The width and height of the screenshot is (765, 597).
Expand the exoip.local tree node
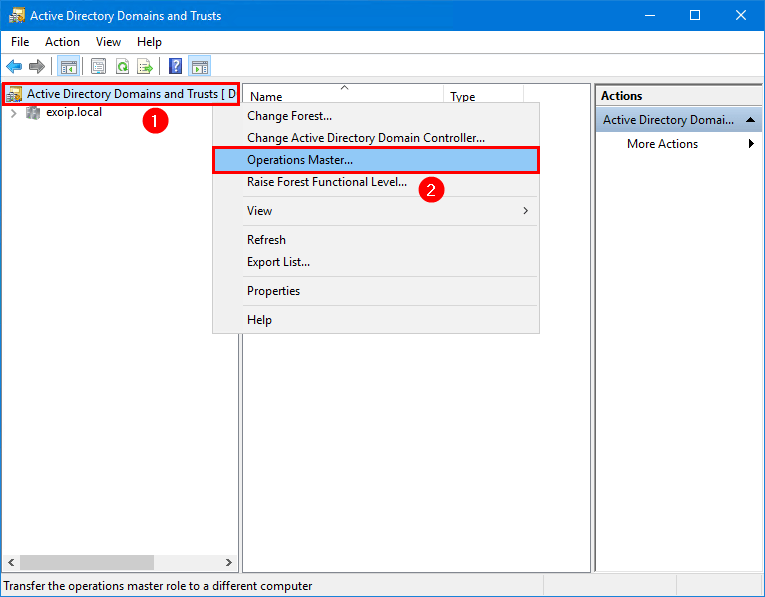(x=14, y=113)
